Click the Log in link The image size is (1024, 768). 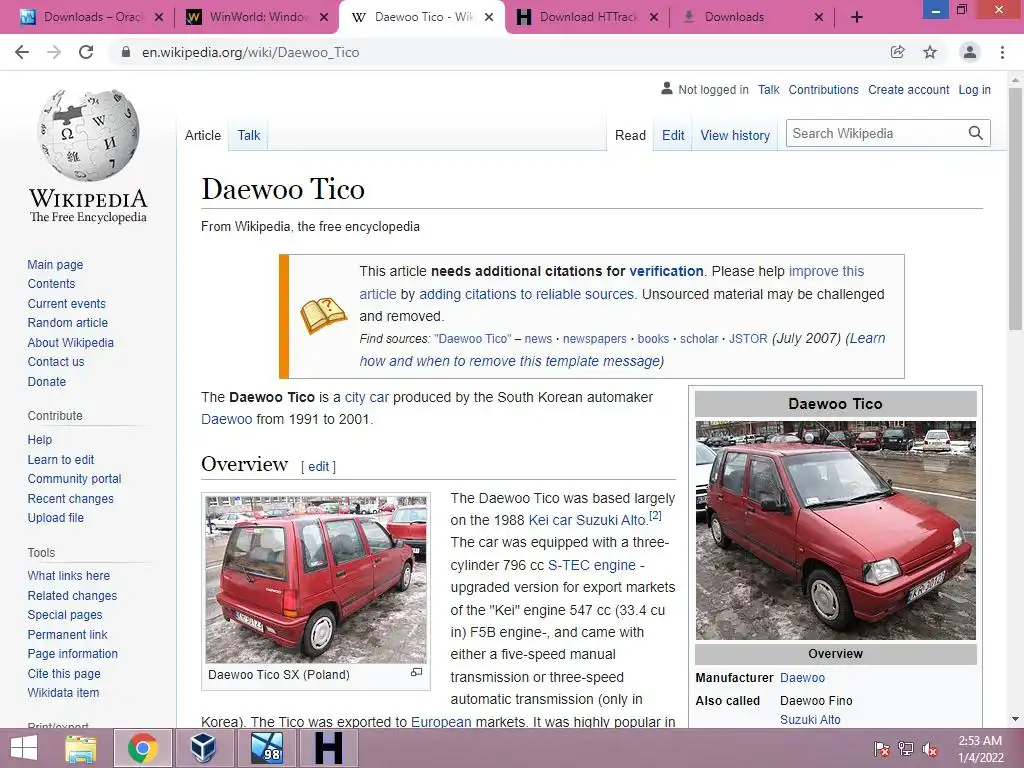click(974, 89)
